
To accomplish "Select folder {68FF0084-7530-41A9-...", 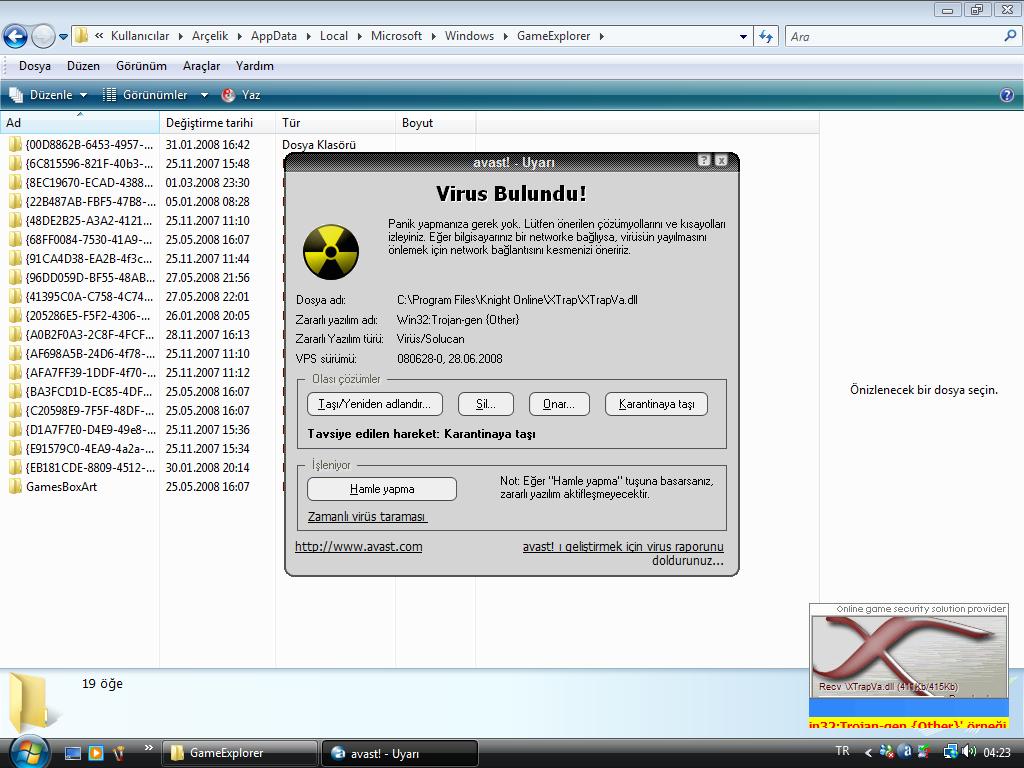I will [x=82, y=240].
